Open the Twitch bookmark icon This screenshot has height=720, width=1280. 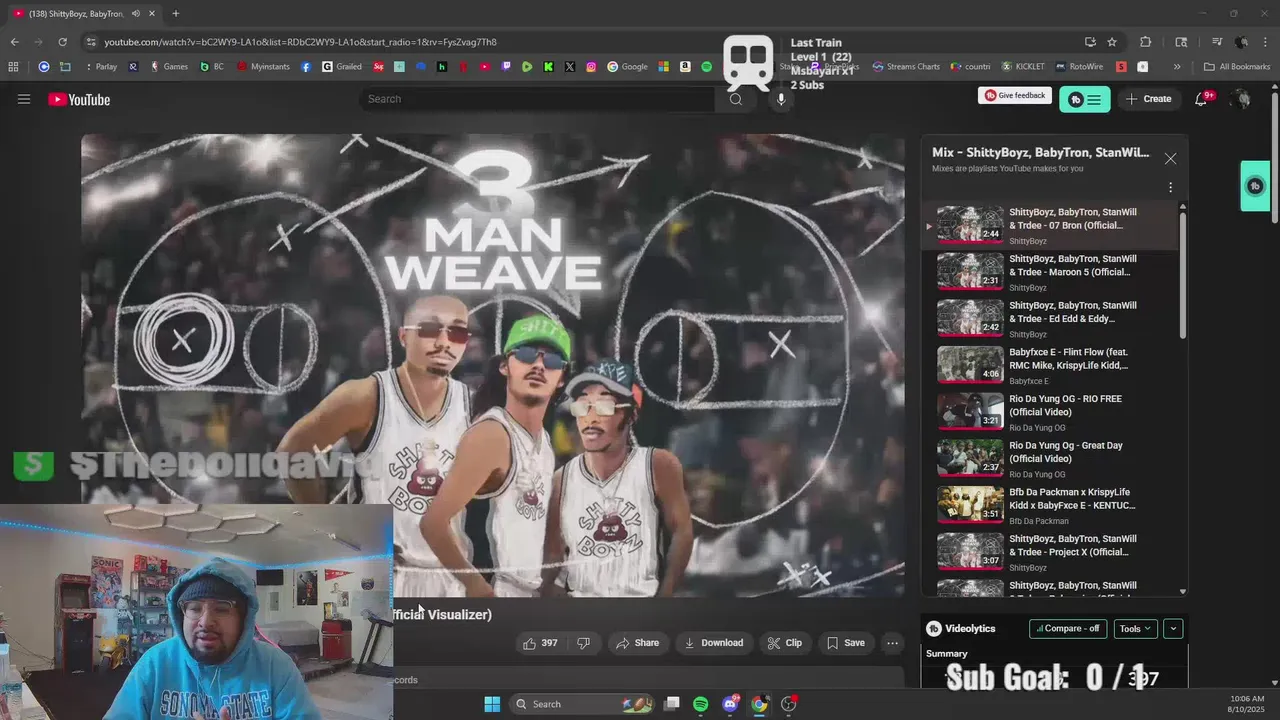coord(506,67)
